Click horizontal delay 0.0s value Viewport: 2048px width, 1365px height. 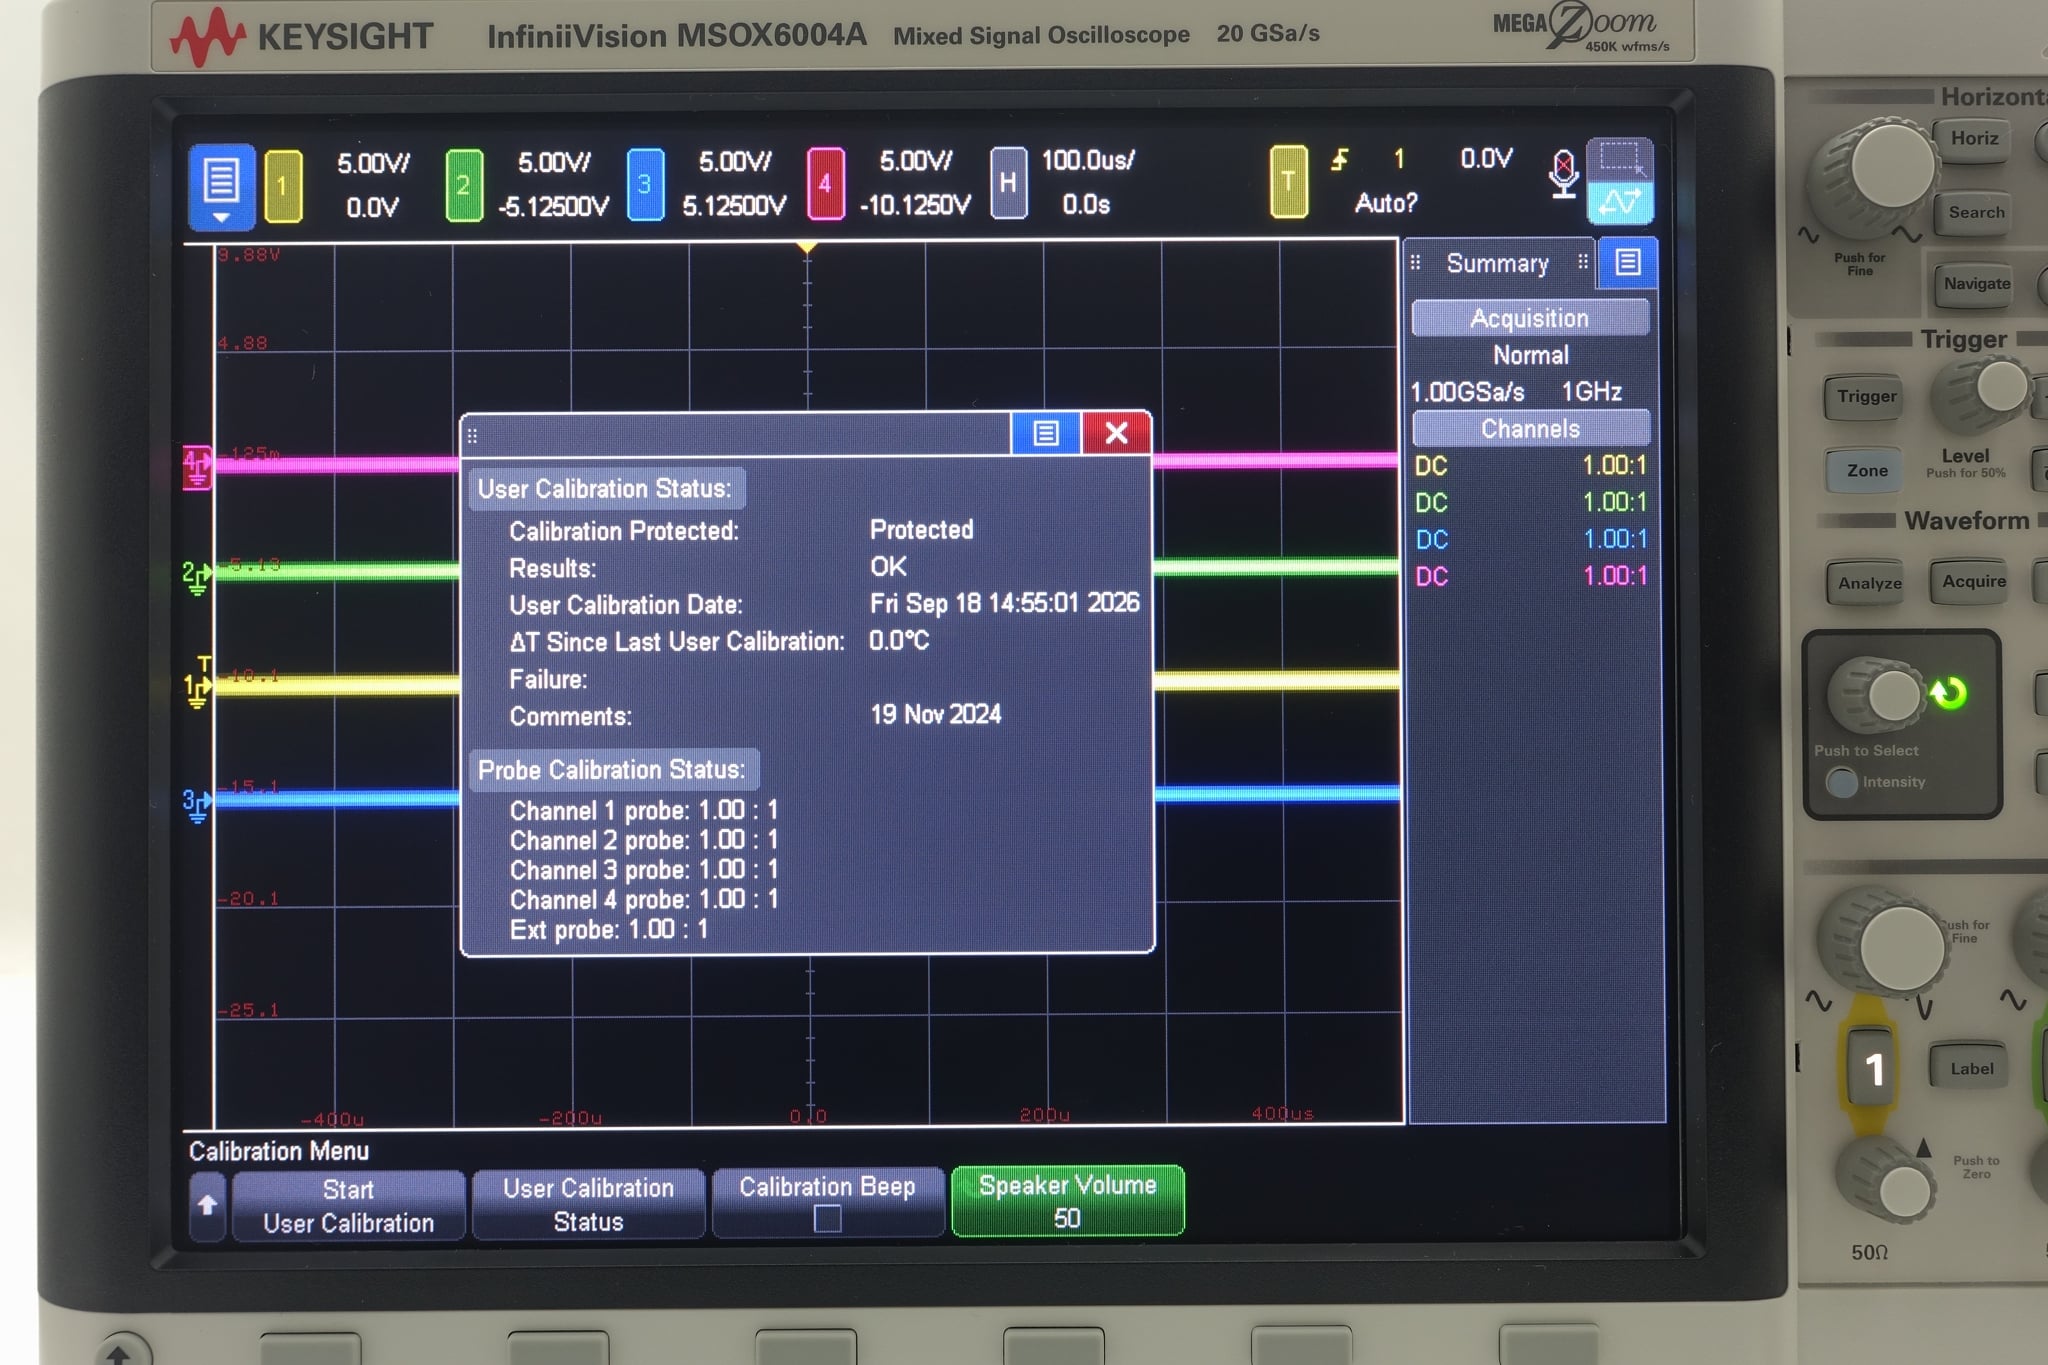tap(1086, 205)
